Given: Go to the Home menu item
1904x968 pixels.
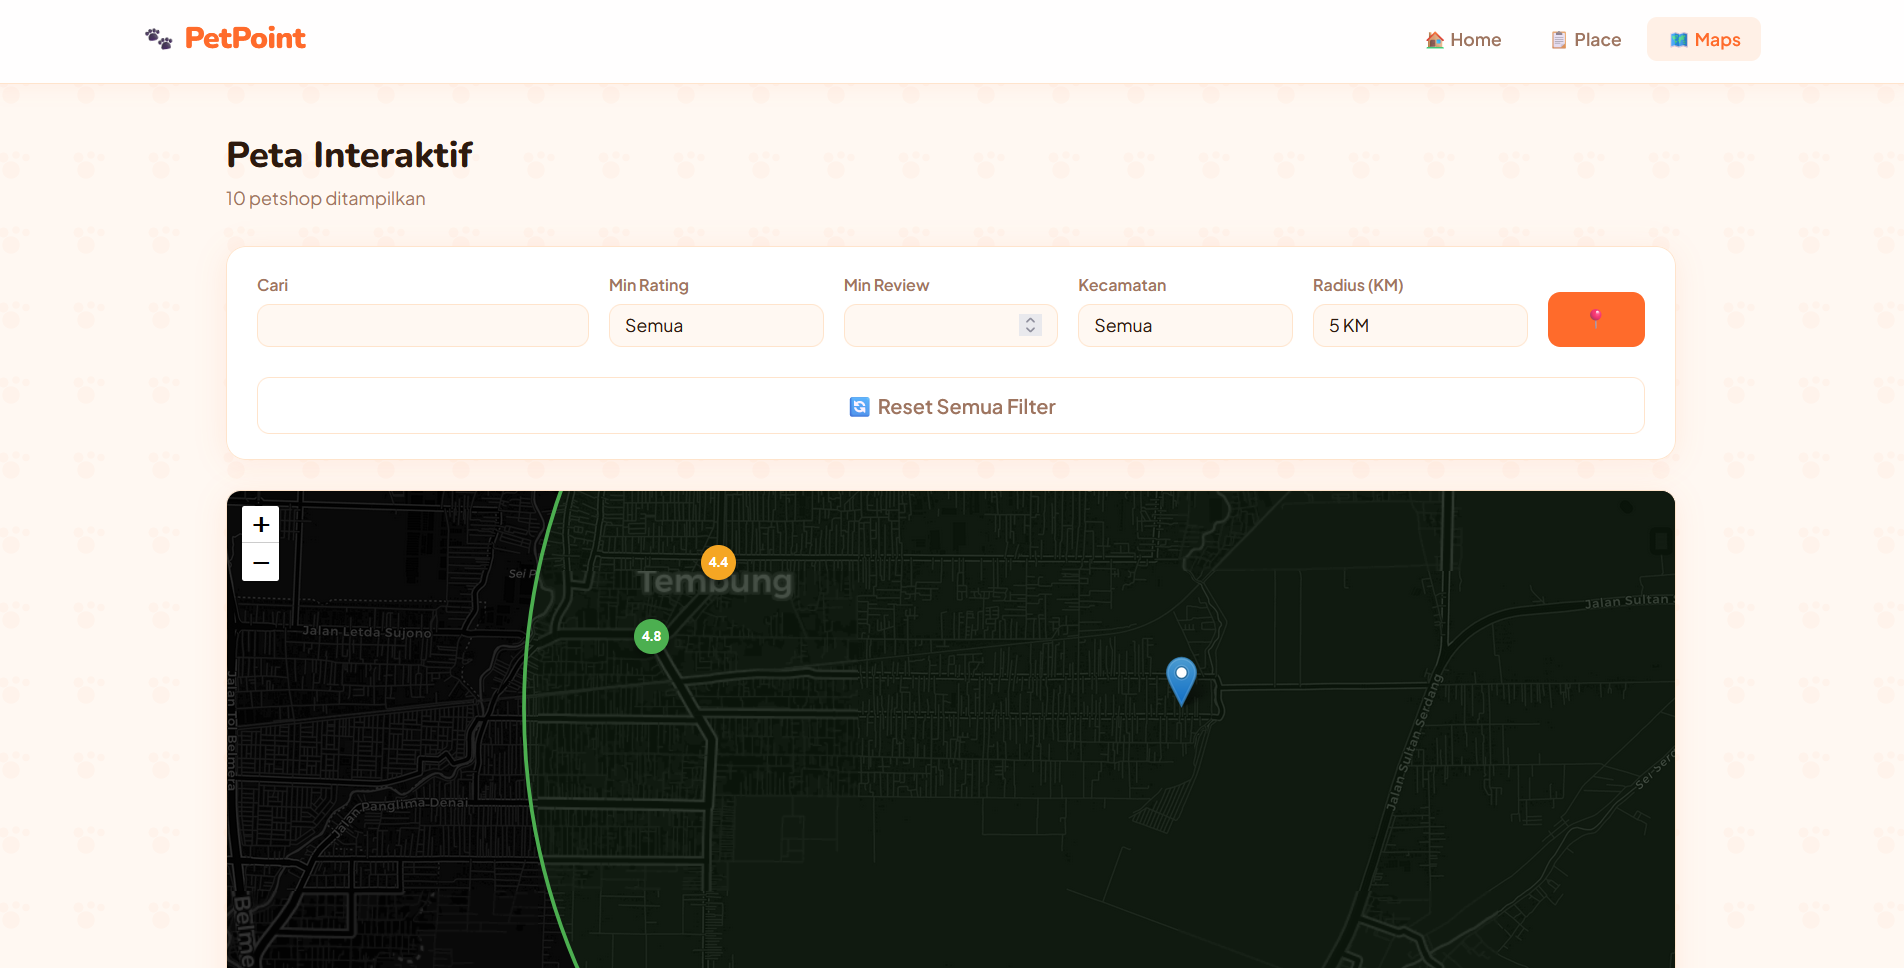Looking at the screenshot, I should [x=1463, y=40].
